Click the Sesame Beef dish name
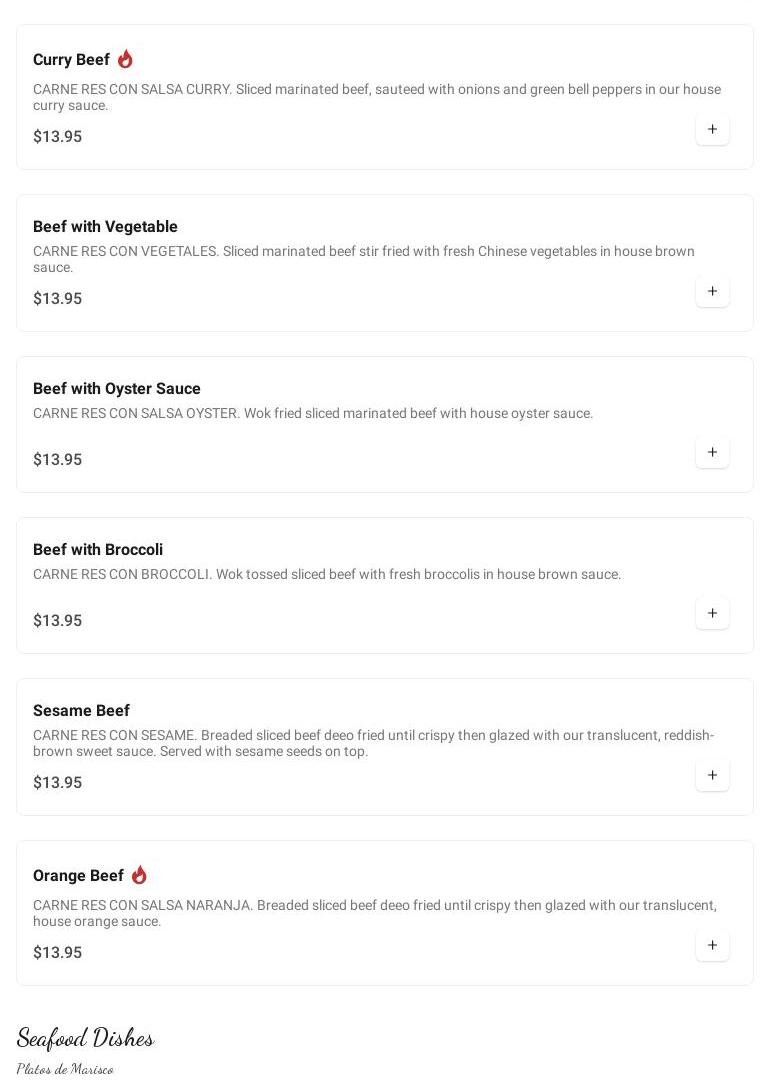This screenshot has height=1087, width=770. pos(81,711)
